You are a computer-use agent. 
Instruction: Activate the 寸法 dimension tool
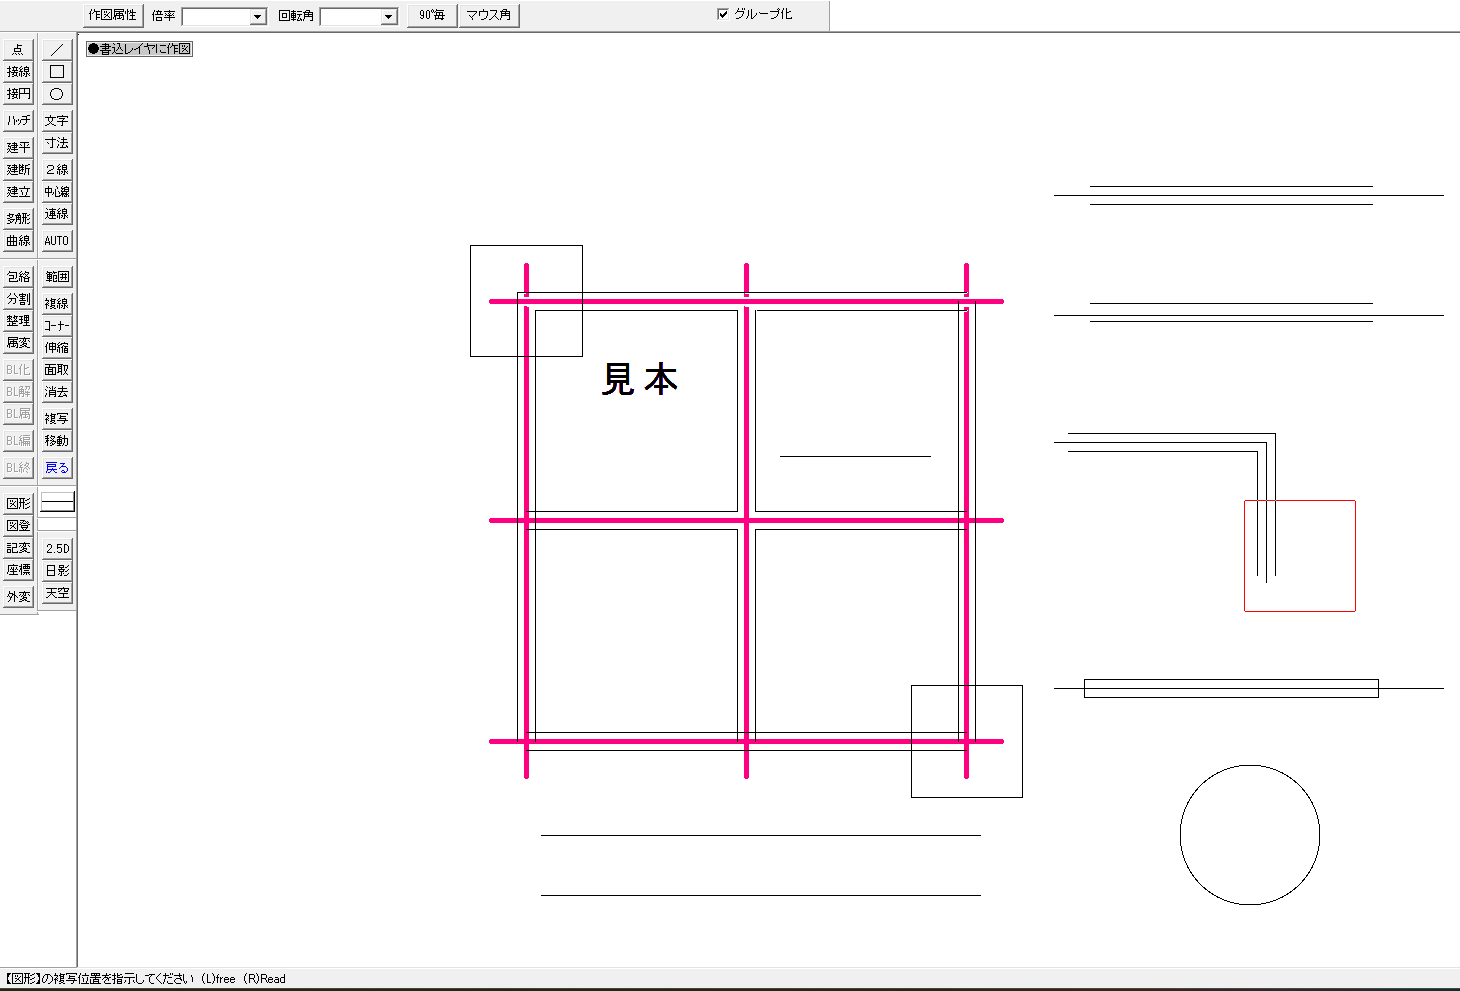pos(57,143)
